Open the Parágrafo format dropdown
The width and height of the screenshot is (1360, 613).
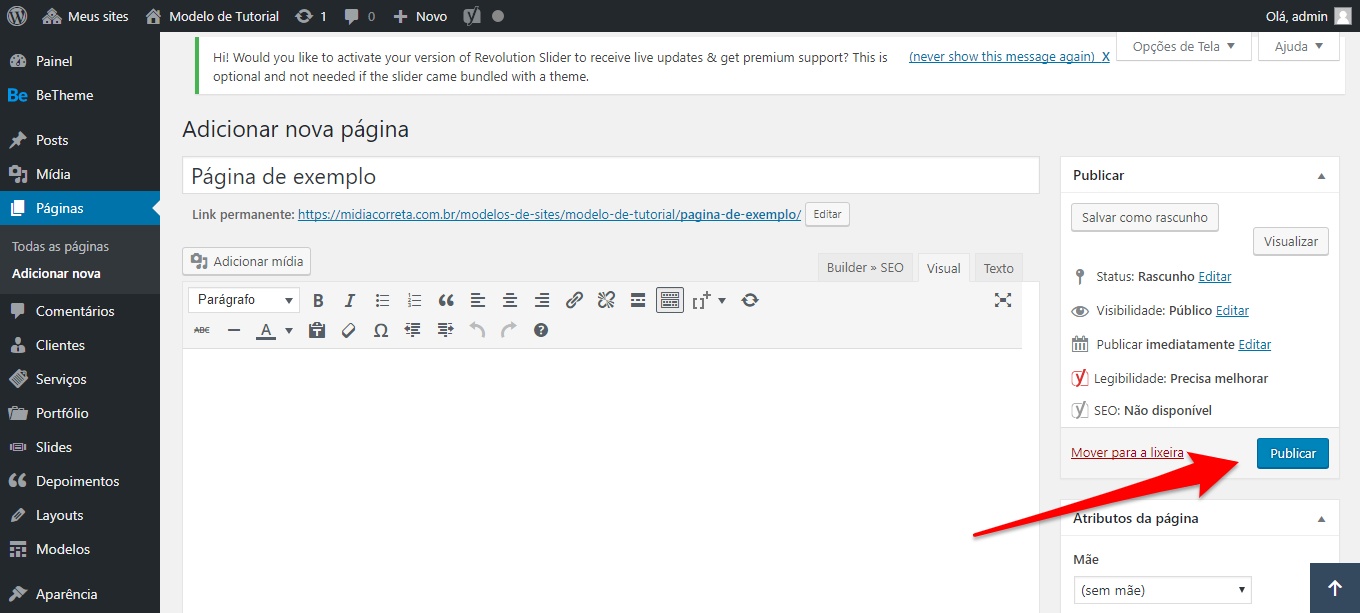click(247, 300)
